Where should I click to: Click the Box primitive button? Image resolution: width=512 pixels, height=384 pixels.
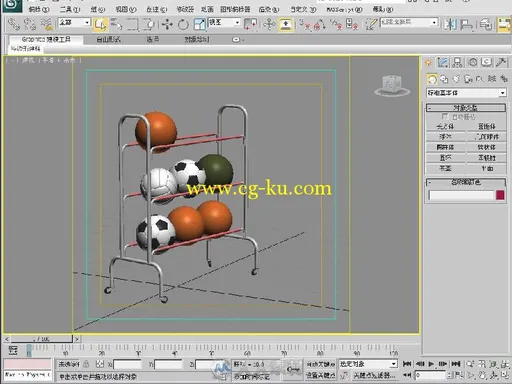point(445,126)
